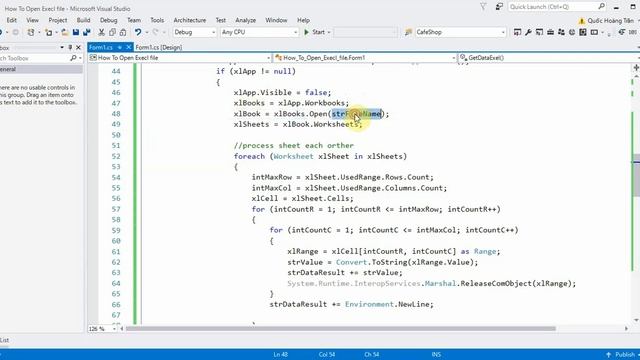Open the Team menu
The height and width of the screenshot is (360, 640).
point(134,20)
